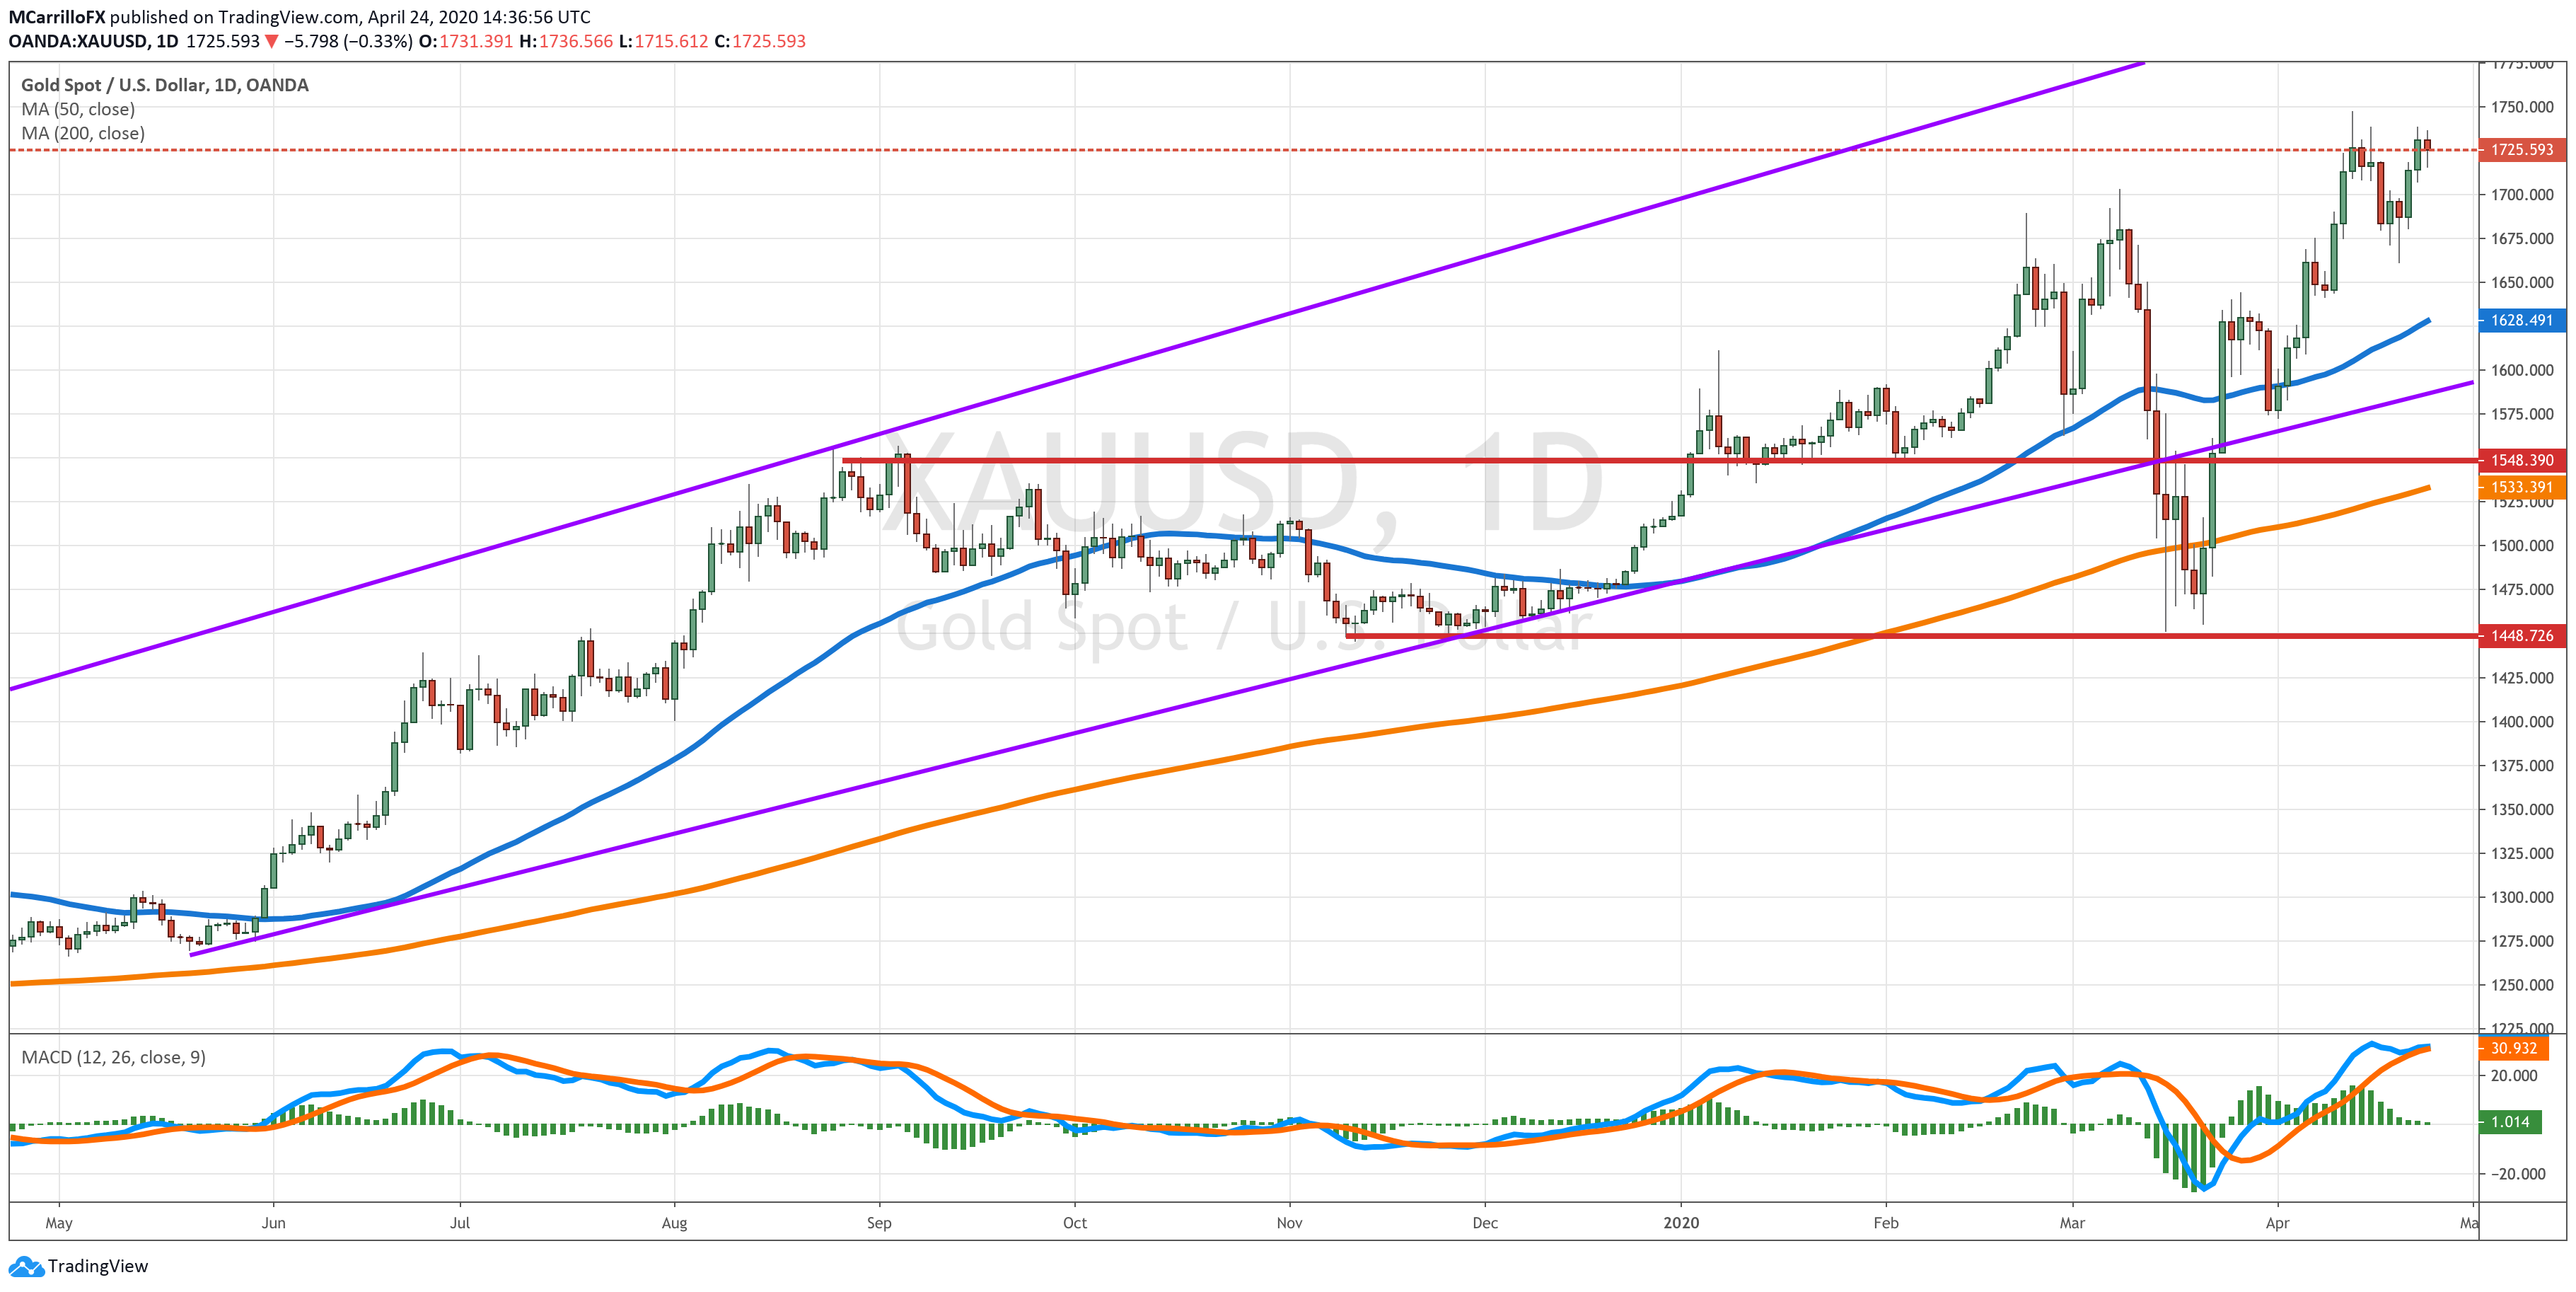Click the 1700.000 price axis label

[x=2522, y=195]
